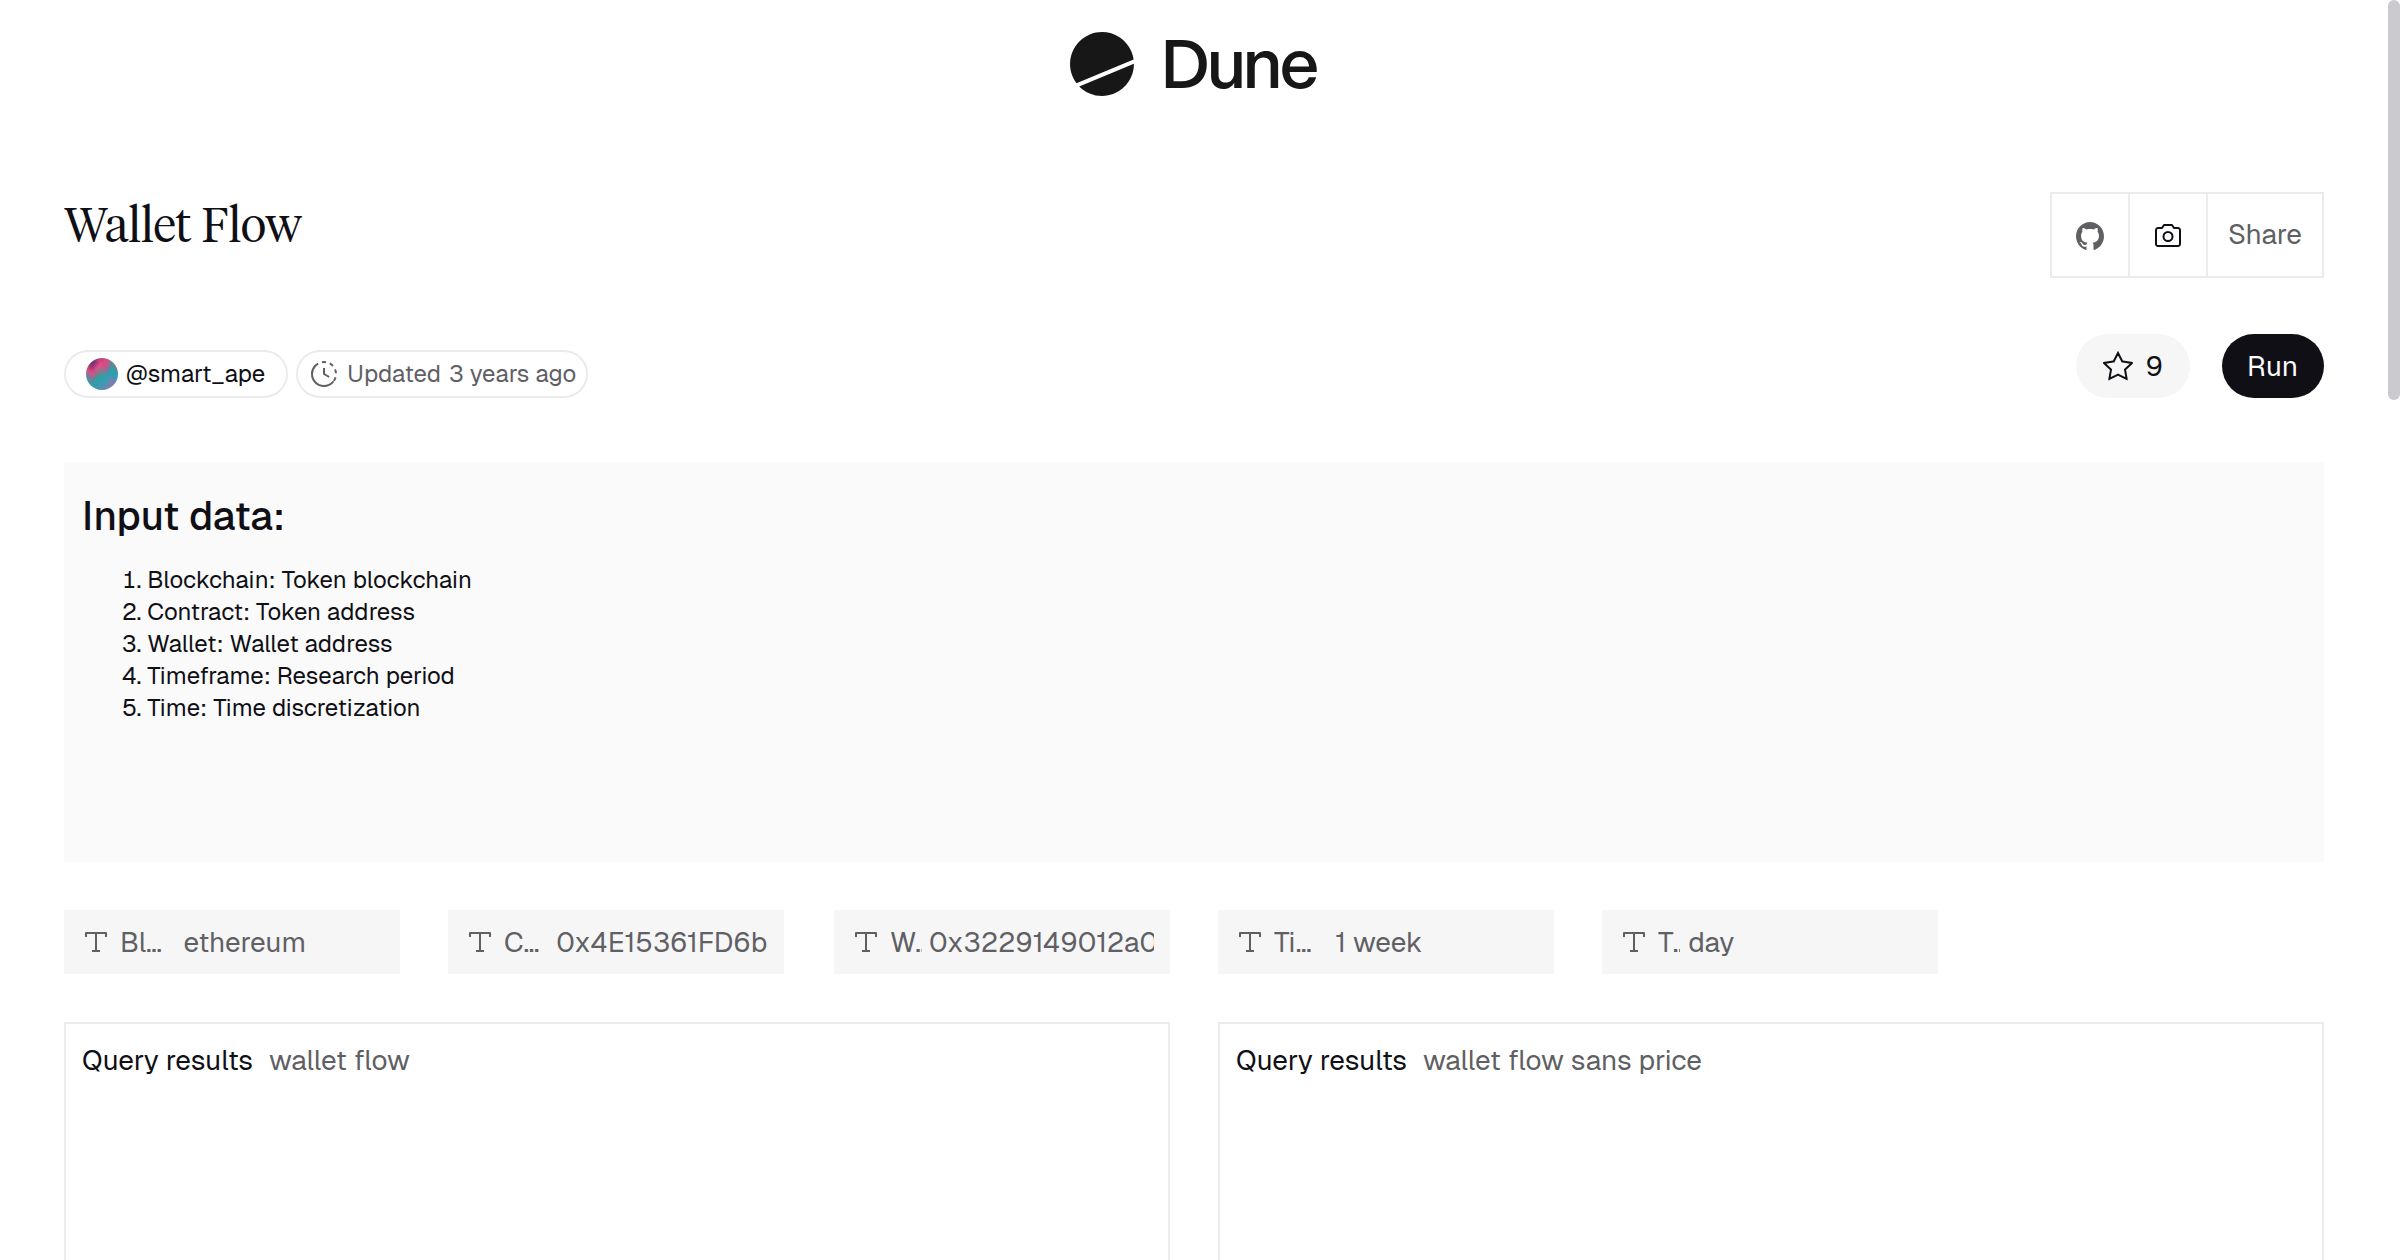Edit the Contract address parameter field
Viewport: 2400px width, 1260px height.
(660, 942)
